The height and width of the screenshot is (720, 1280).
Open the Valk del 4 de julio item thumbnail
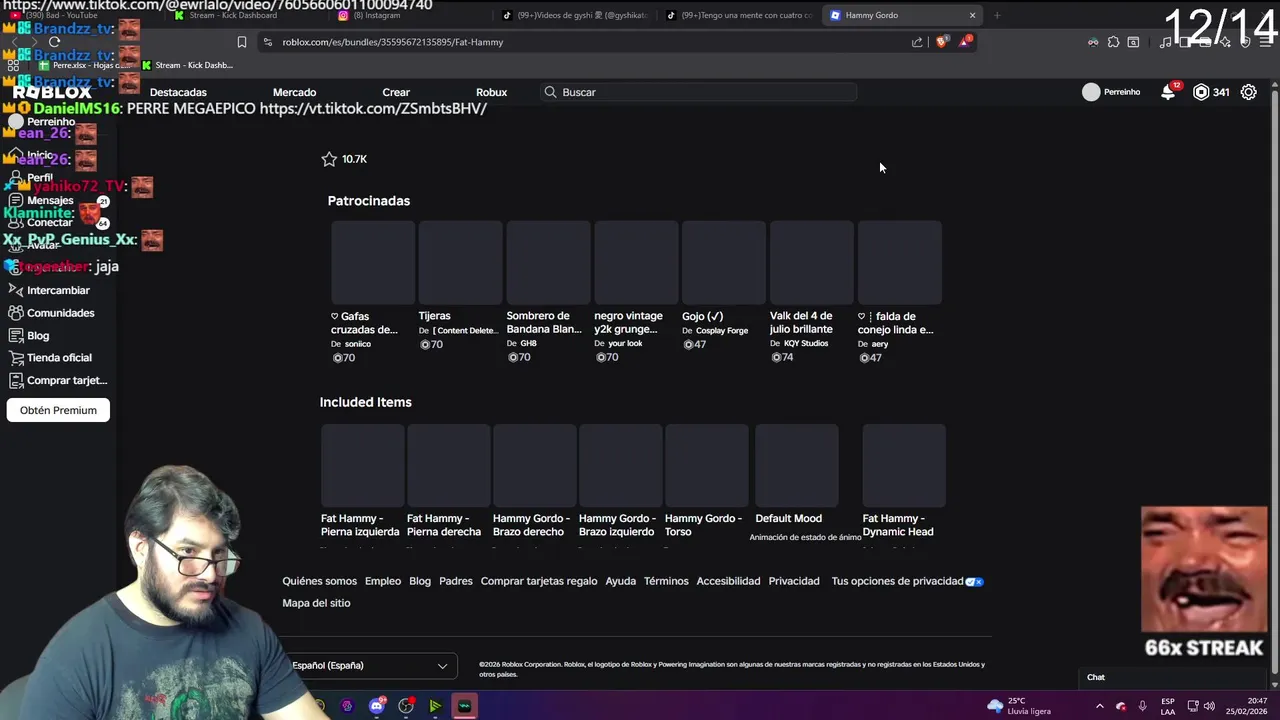[811, 262]
